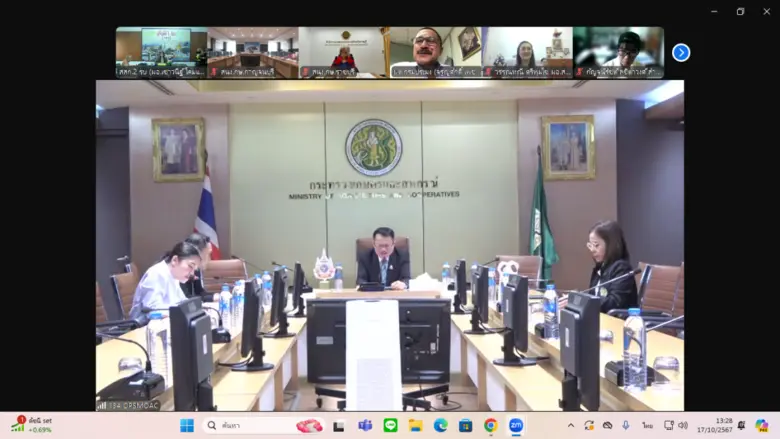Toggle the microphone icon in system tray
This screenshot has height=439, width=780.
[628, 426]
